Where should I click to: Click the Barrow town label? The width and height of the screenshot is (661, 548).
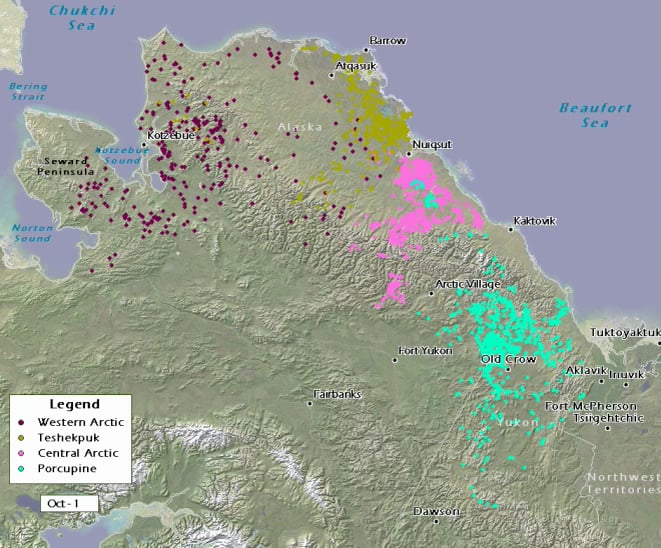click(387, 40)
